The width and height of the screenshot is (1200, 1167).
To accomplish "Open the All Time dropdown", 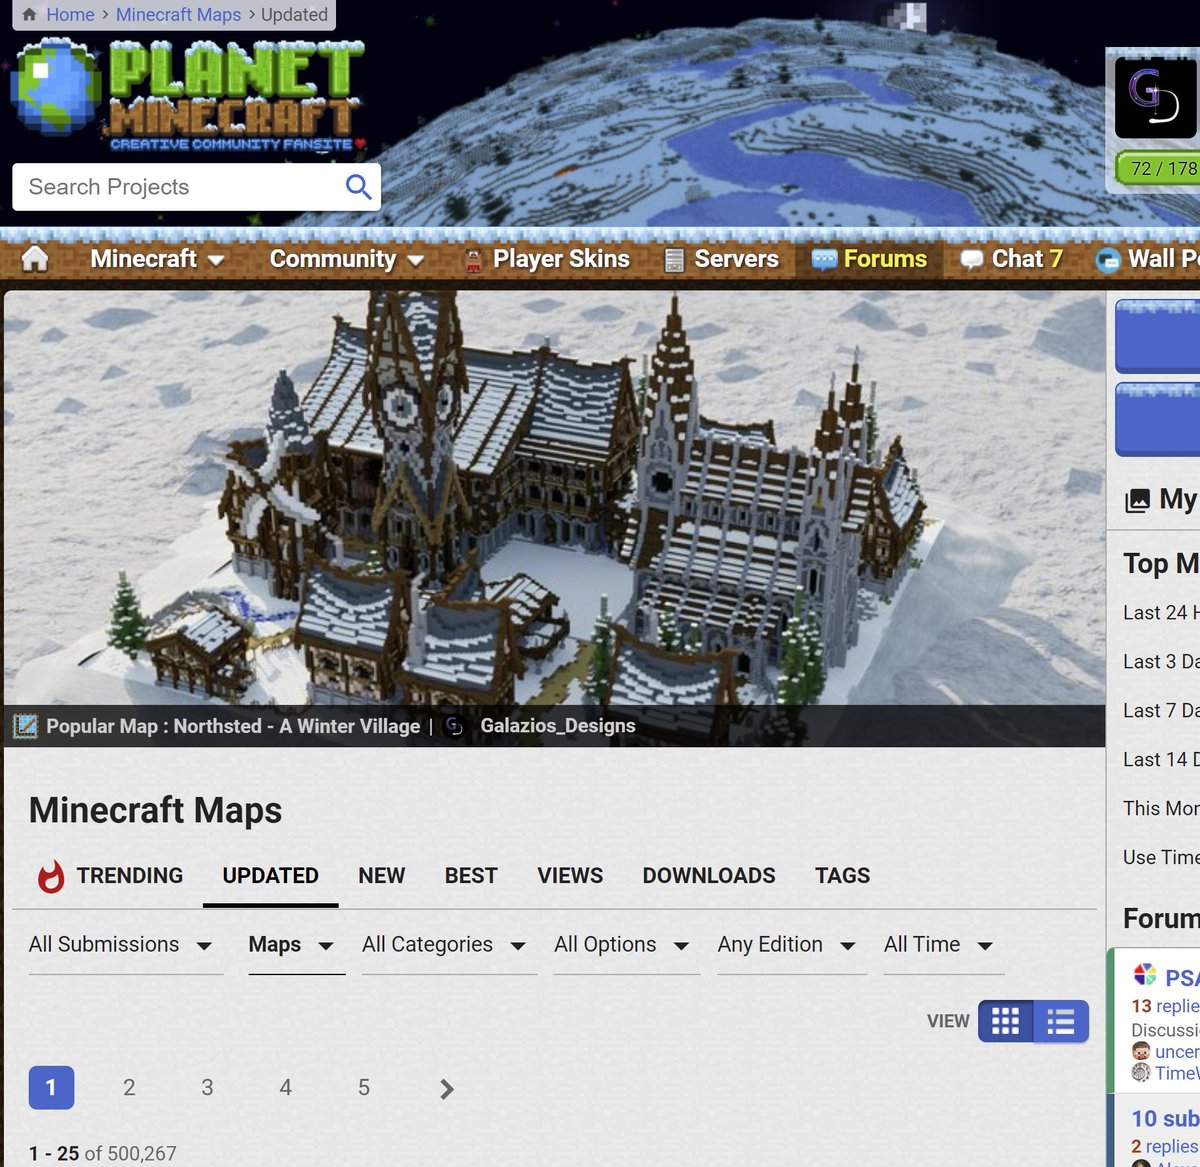I will click(943, 945).
